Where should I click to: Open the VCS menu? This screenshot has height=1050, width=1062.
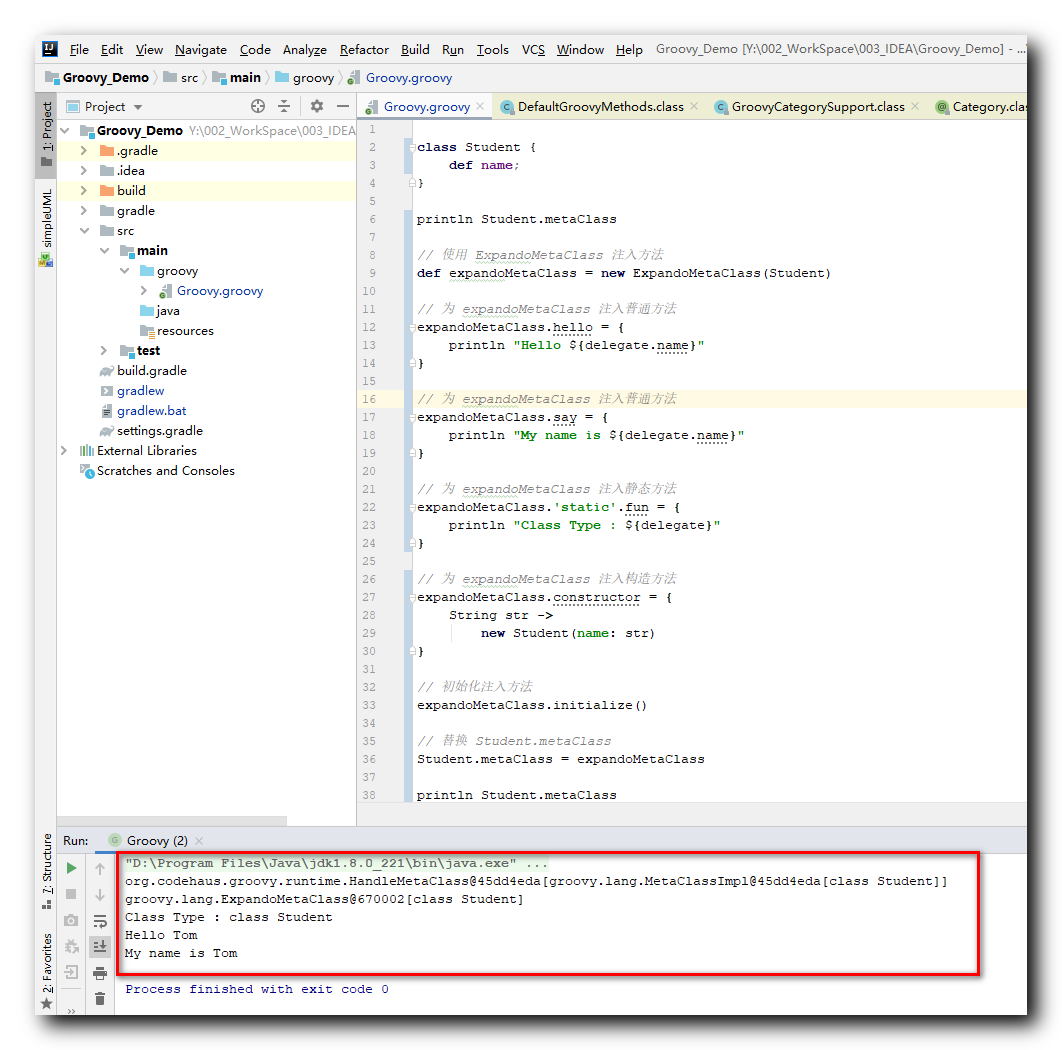533,49
